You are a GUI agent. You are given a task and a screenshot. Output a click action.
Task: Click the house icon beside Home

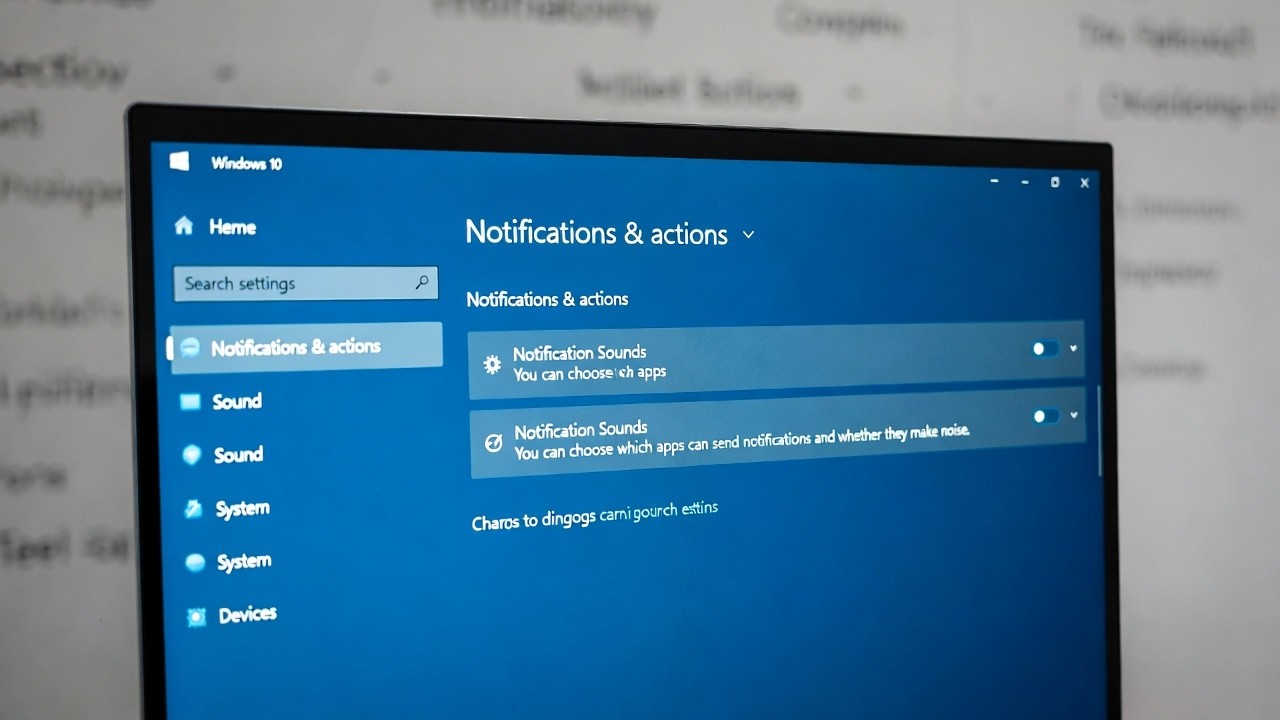[183, 226]
